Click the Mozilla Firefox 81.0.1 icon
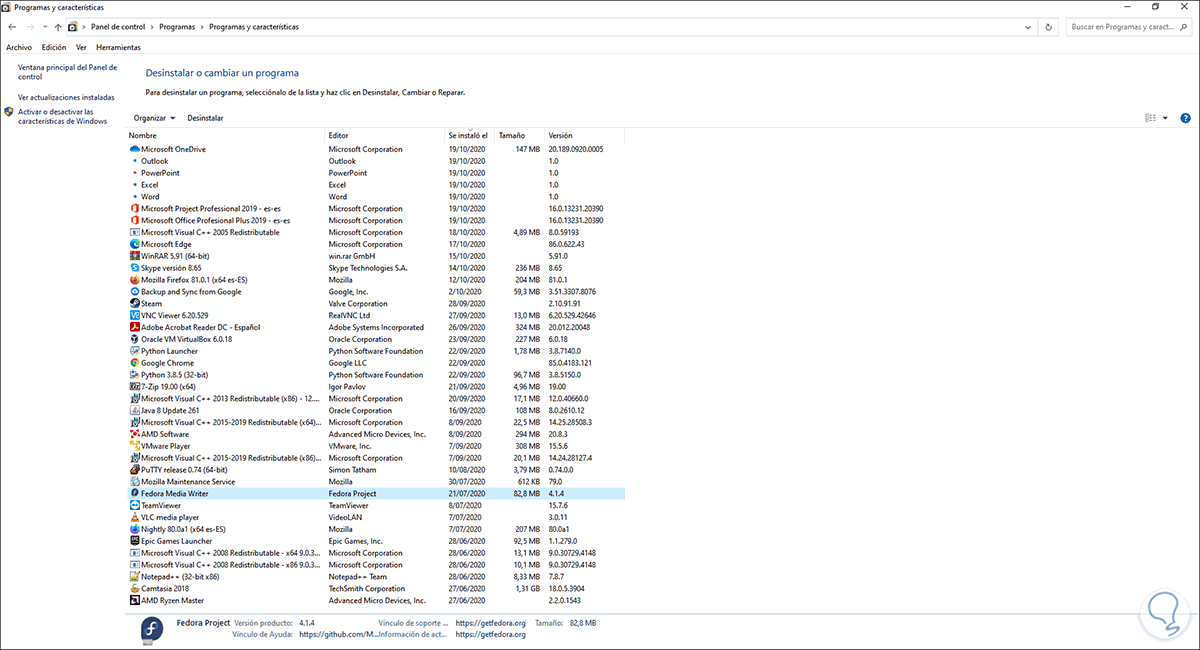The image size is (1200, 650). (134, 280)
